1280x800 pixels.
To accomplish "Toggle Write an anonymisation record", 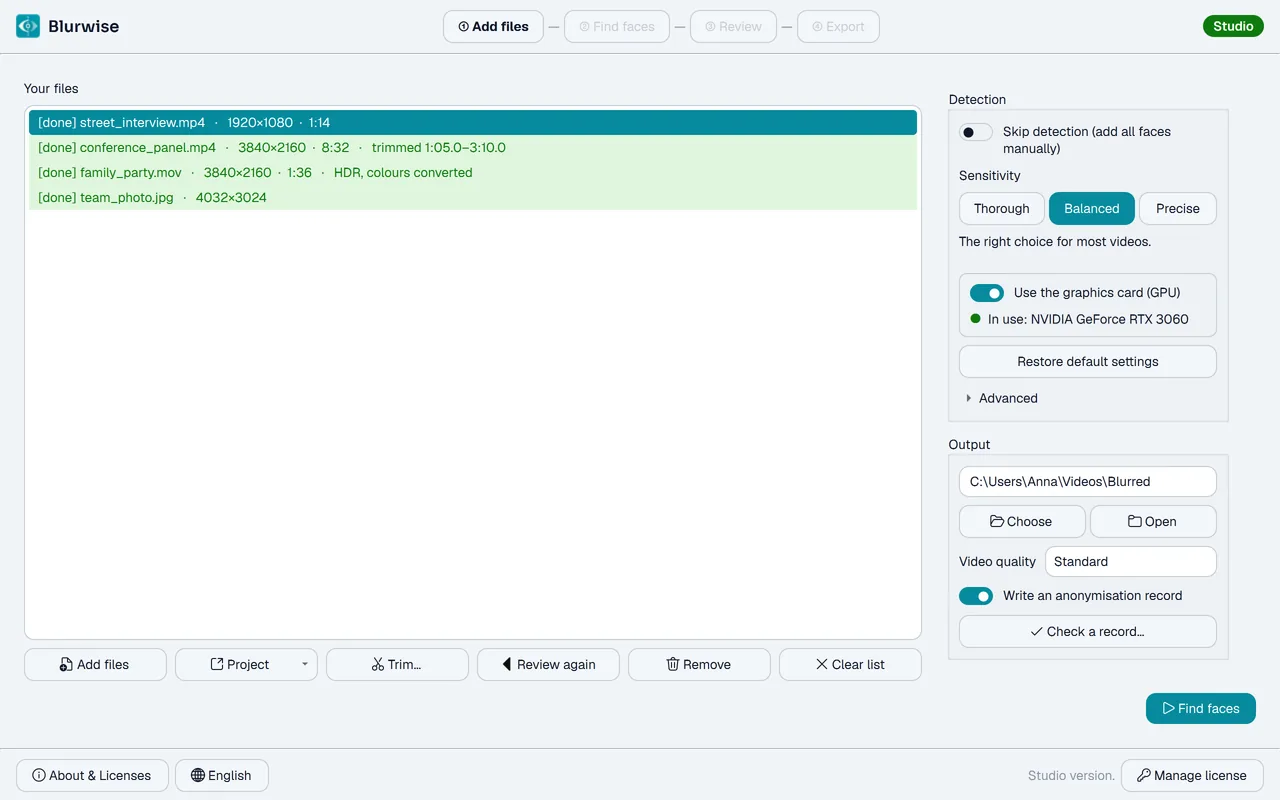I will [976, 596].
